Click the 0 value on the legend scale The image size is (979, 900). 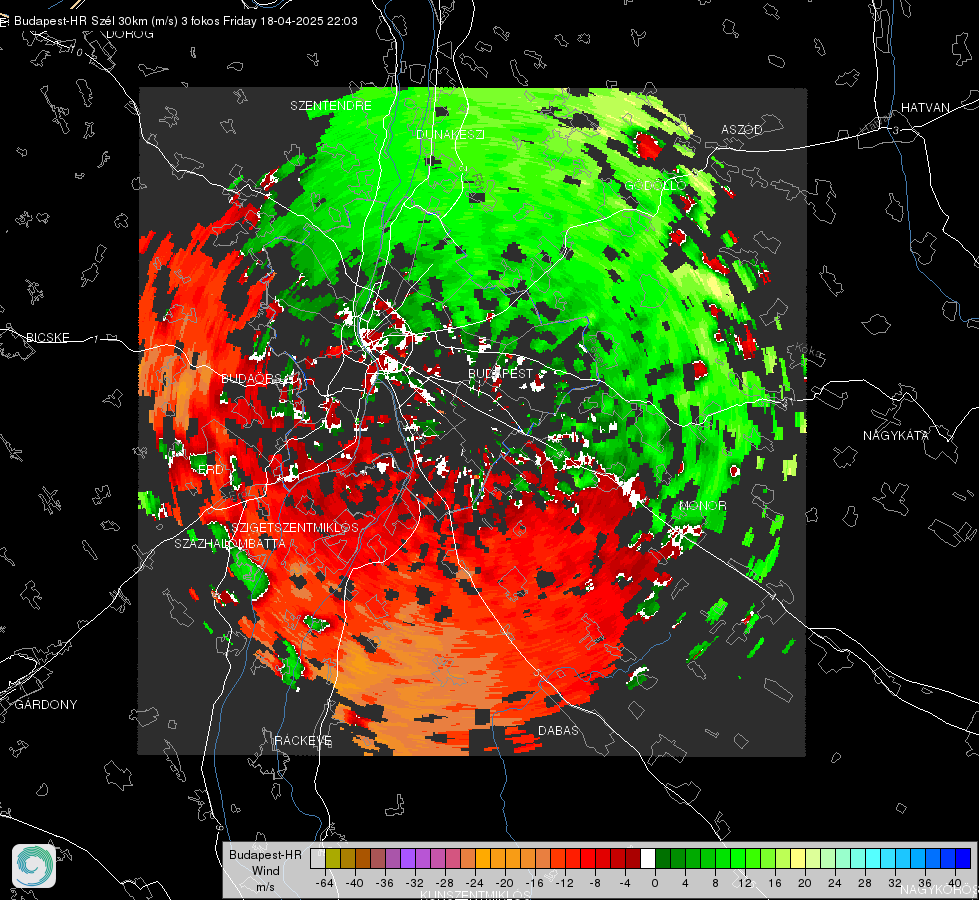655,883
